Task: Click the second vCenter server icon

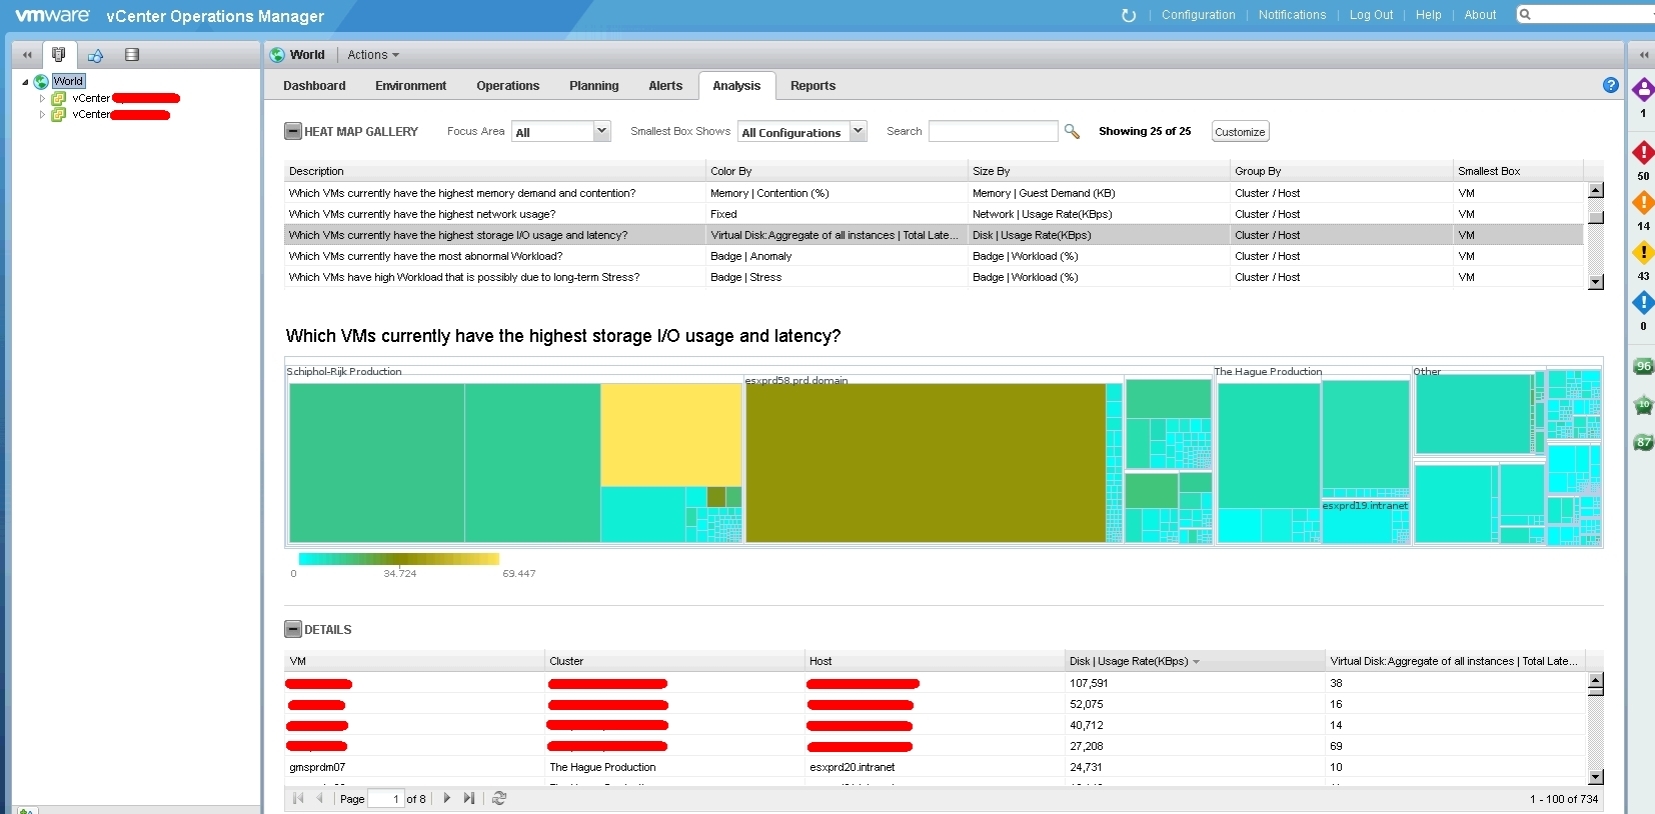Action: pyautogui.click(x=59, y=114)
